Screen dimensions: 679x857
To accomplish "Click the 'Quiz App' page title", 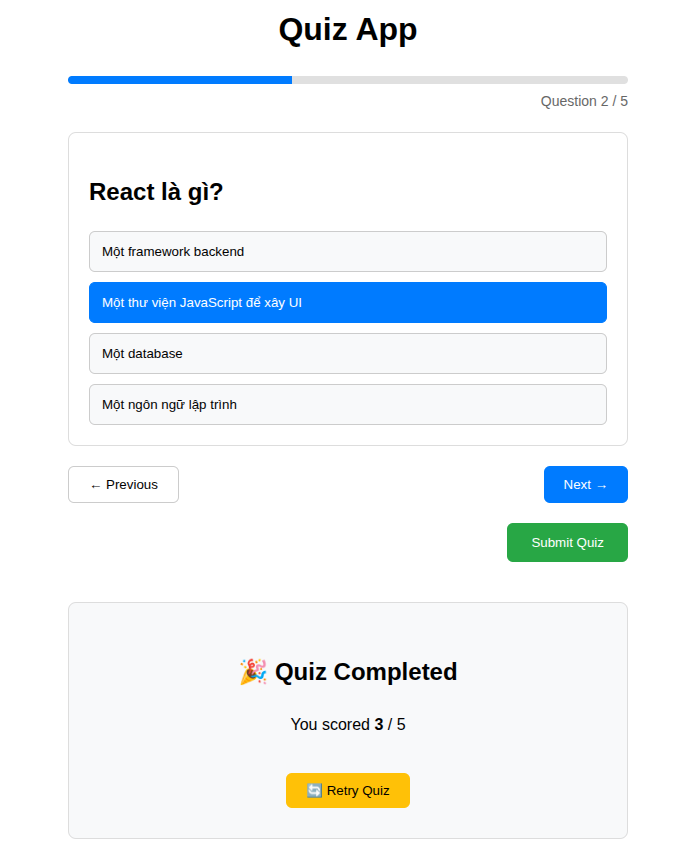I will (x=347, y=29).
